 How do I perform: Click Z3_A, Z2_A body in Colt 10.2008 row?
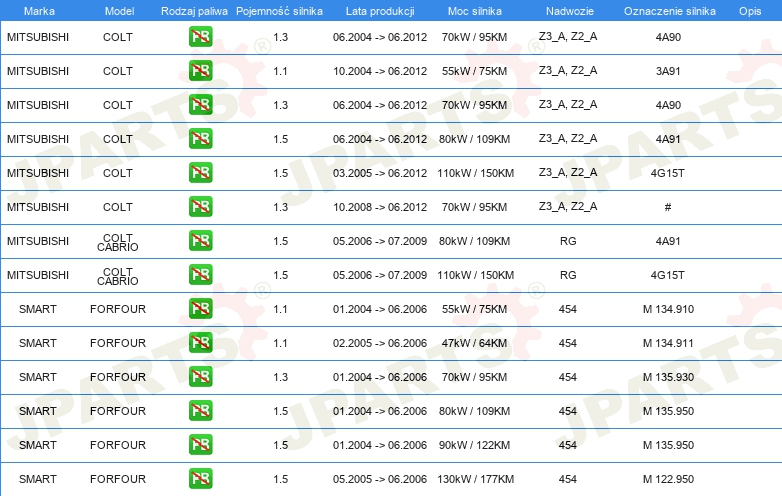[568, 206]
